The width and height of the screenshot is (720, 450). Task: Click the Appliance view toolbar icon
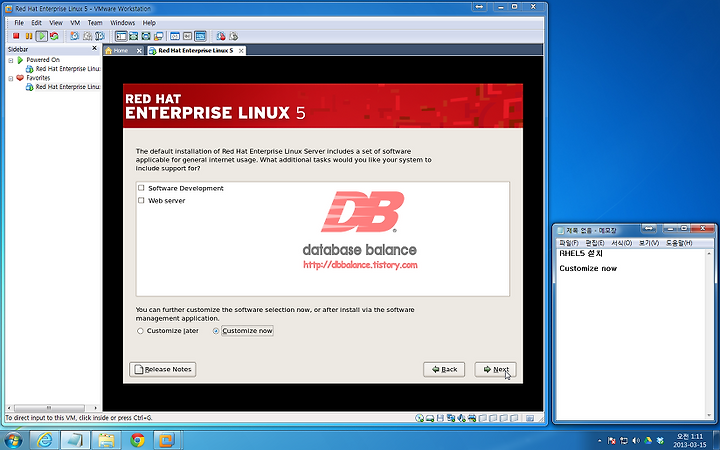click(x=187, y=36)
